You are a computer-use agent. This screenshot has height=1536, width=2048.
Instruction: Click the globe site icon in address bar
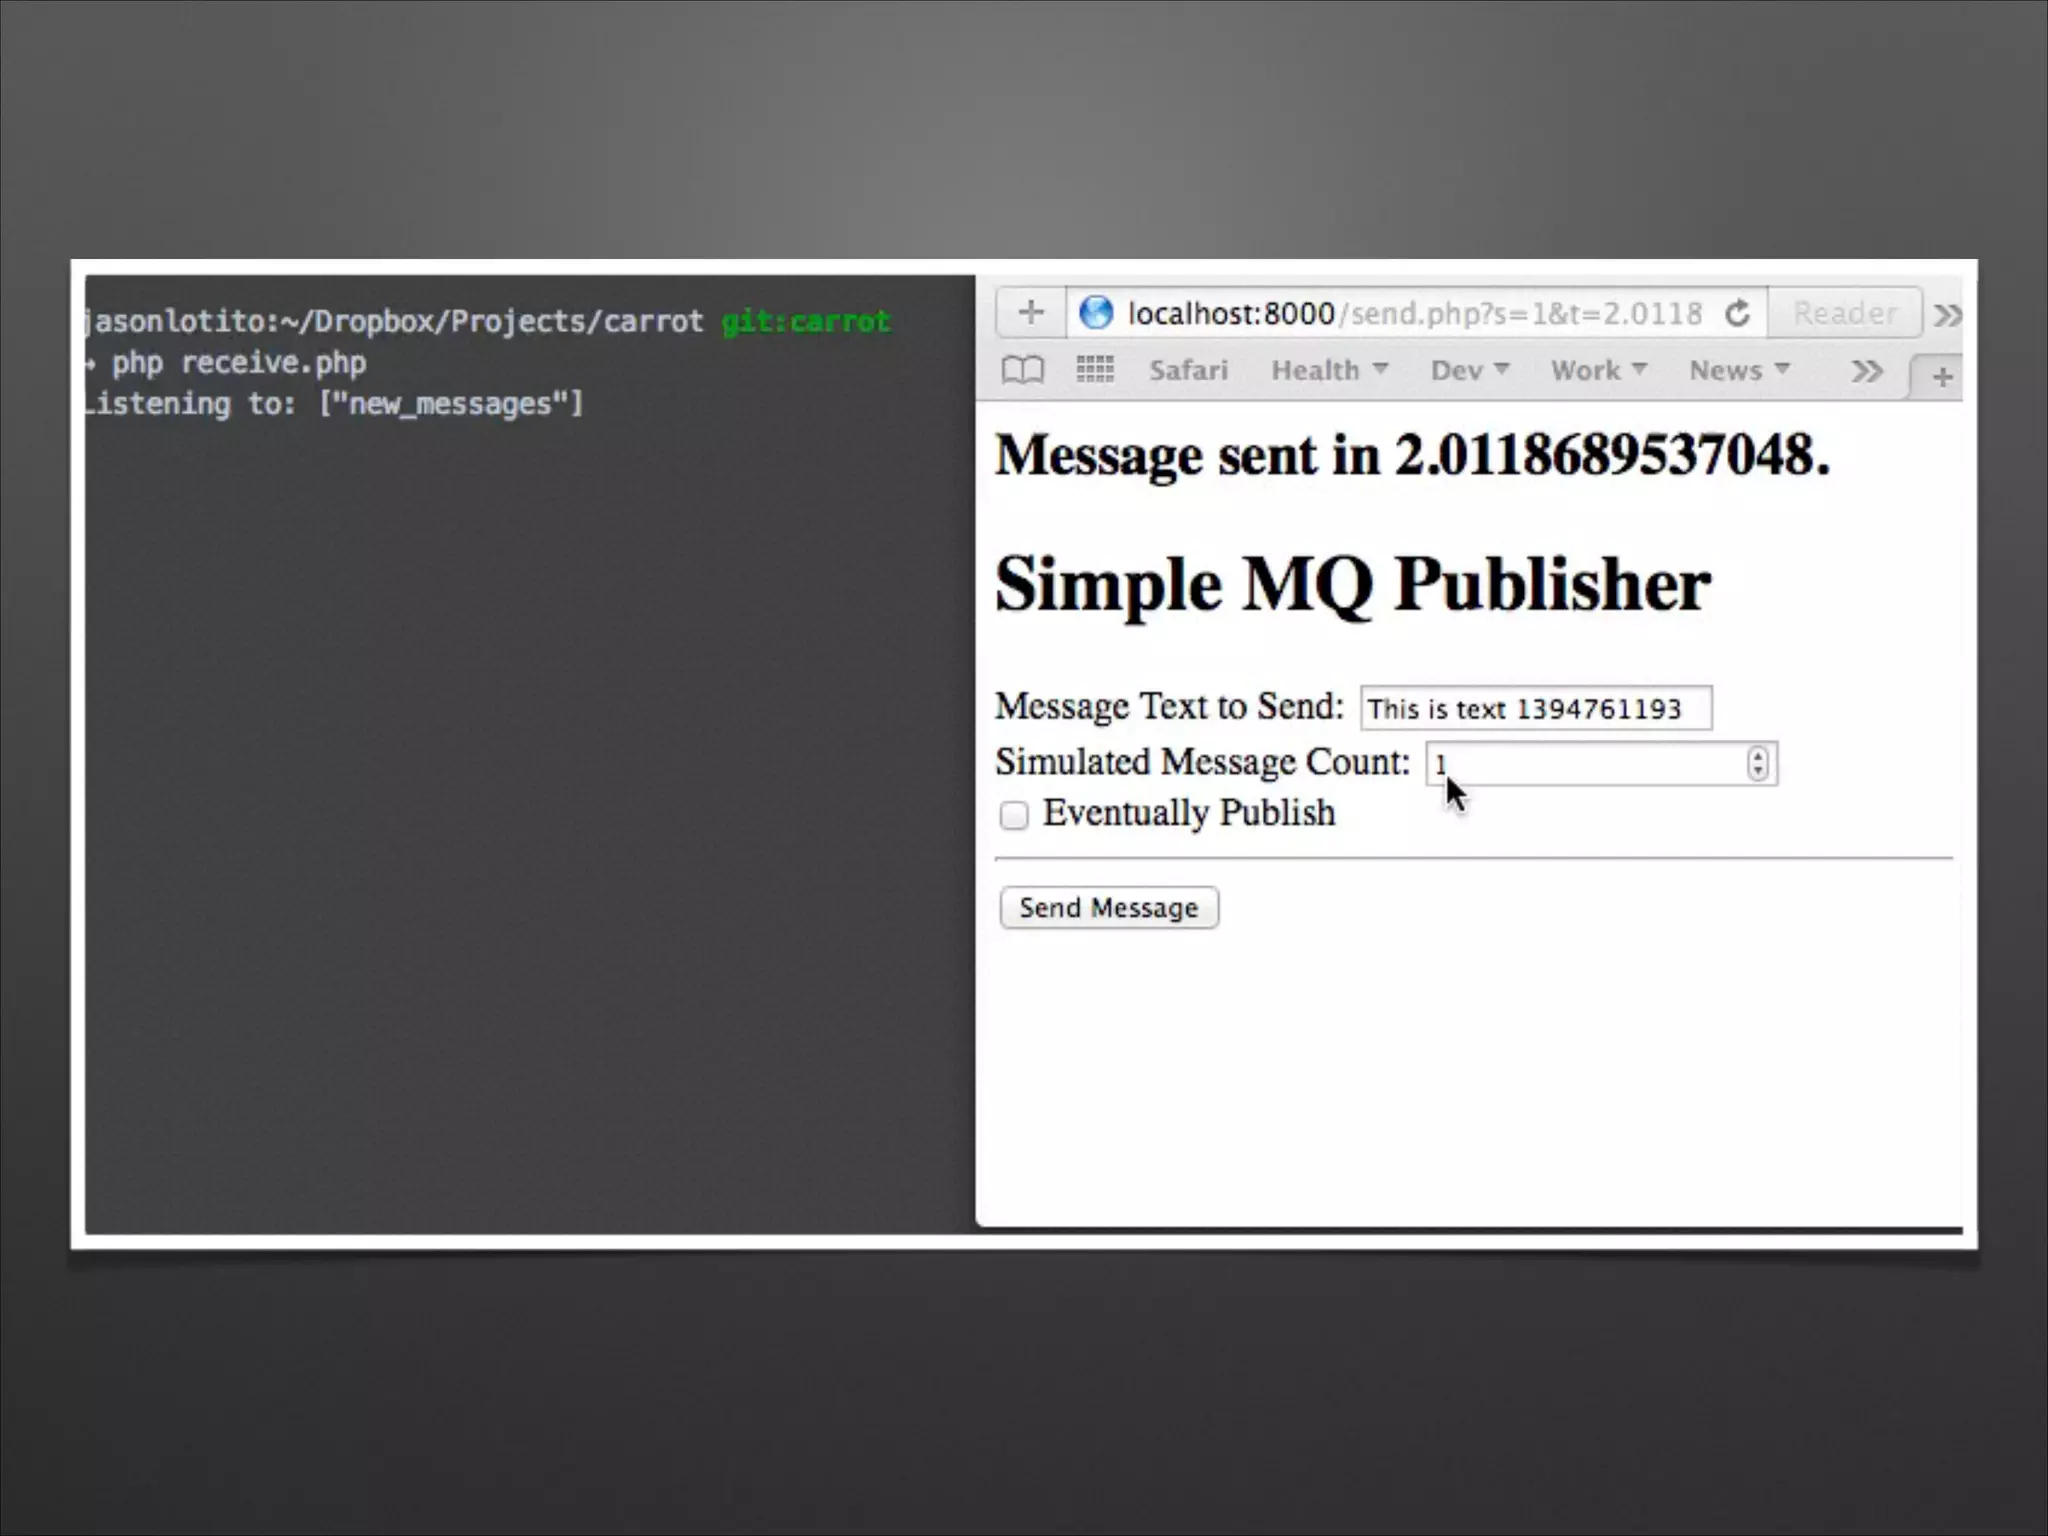click(x=1096, y=313)
